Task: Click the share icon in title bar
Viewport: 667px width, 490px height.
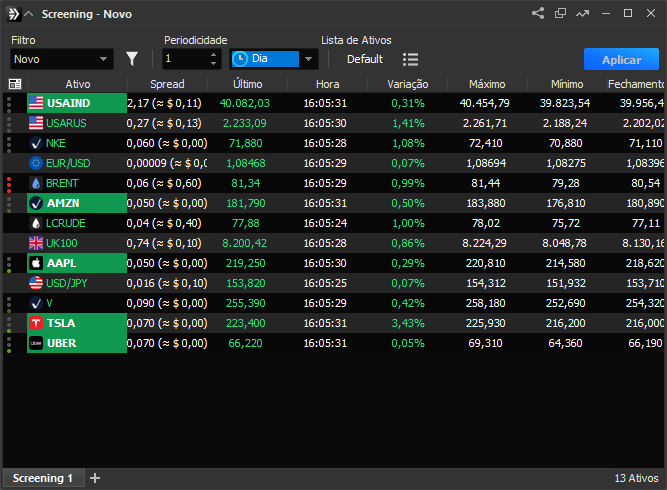Action: [538, 14]
